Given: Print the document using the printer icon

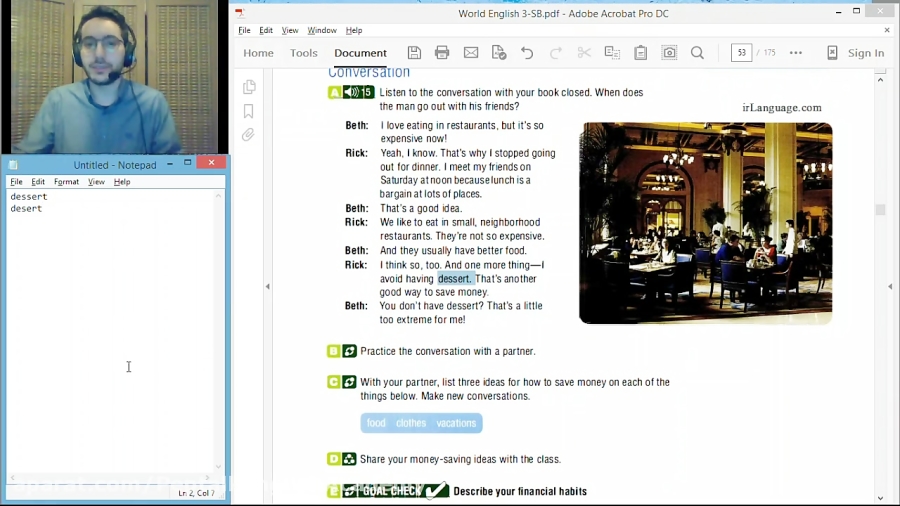Looking at the screenshot, I should 442,53.
